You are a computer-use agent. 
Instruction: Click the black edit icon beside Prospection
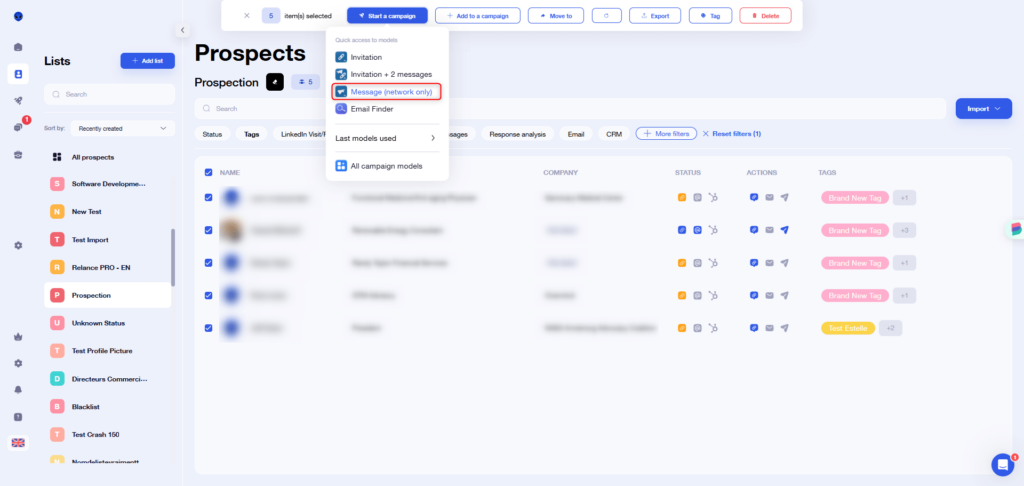pyautogui.click(x=275, y=82)
